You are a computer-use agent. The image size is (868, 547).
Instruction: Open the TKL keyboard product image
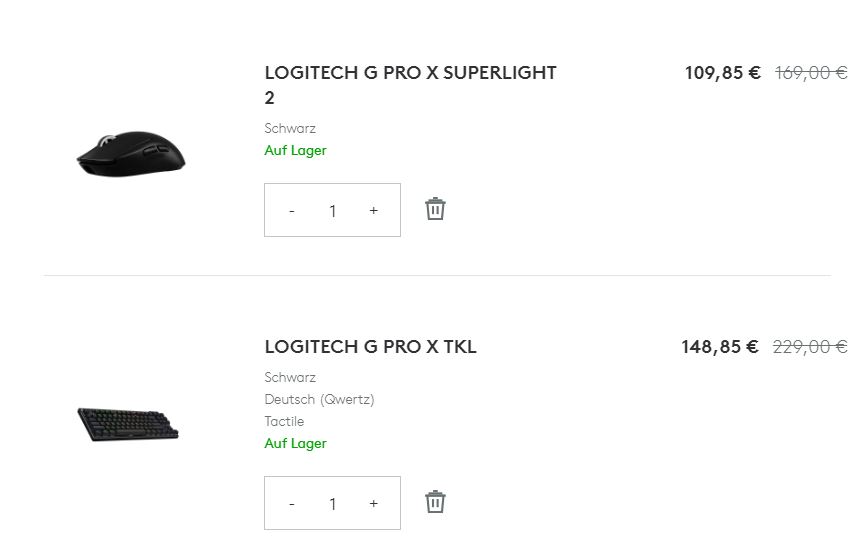coord(129,423)
